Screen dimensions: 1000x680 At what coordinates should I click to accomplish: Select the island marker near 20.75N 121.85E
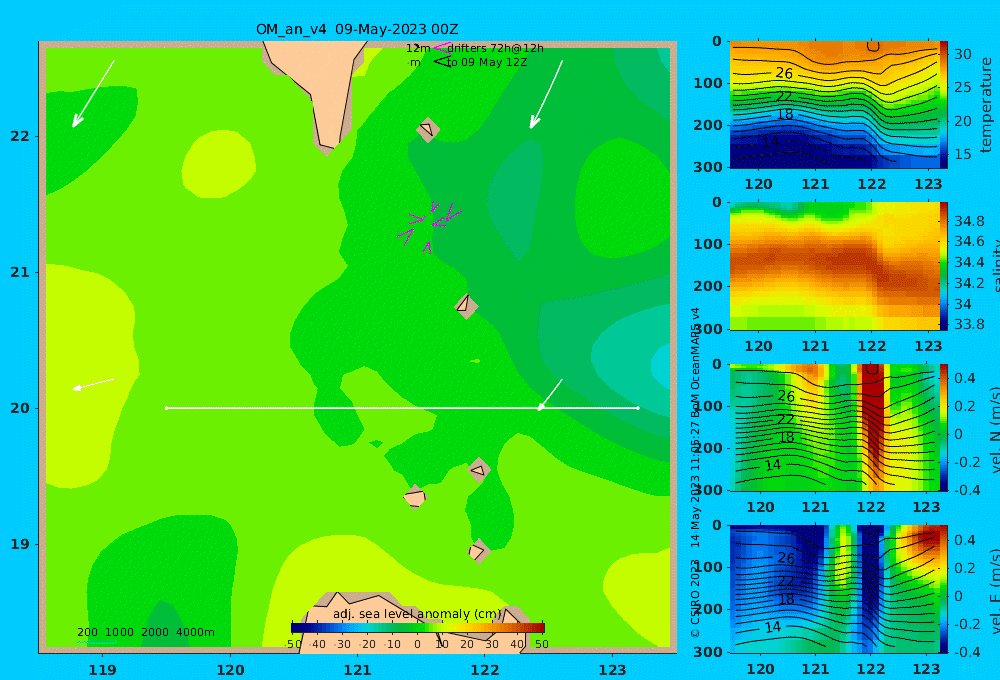click(x=466, y=306)
